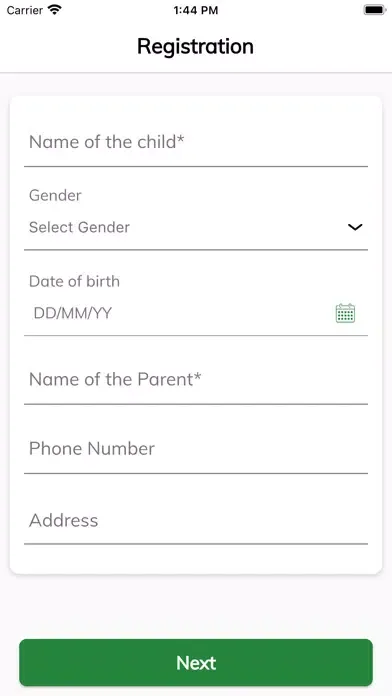
Task: Tap the 1:44 PM clock
Action: click(x=196, y=10)
